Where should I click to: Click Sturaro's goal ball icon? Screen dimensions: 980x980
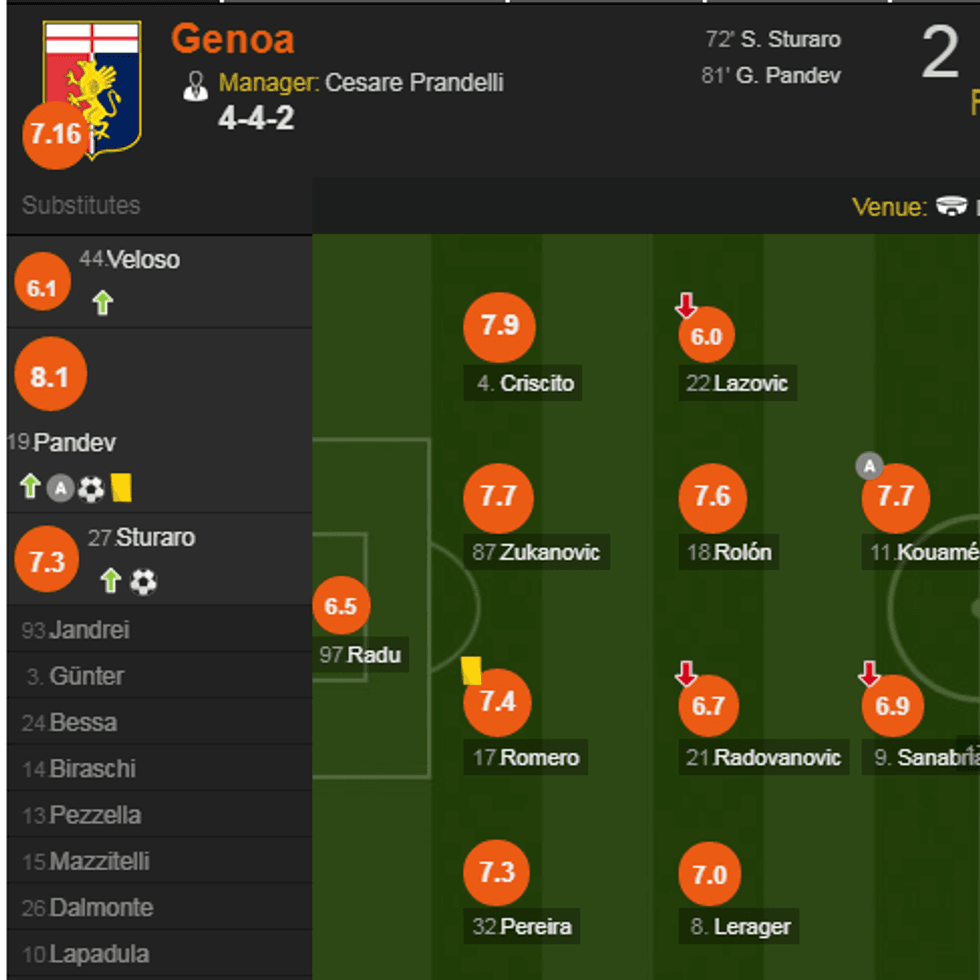(x=143, y=582)
